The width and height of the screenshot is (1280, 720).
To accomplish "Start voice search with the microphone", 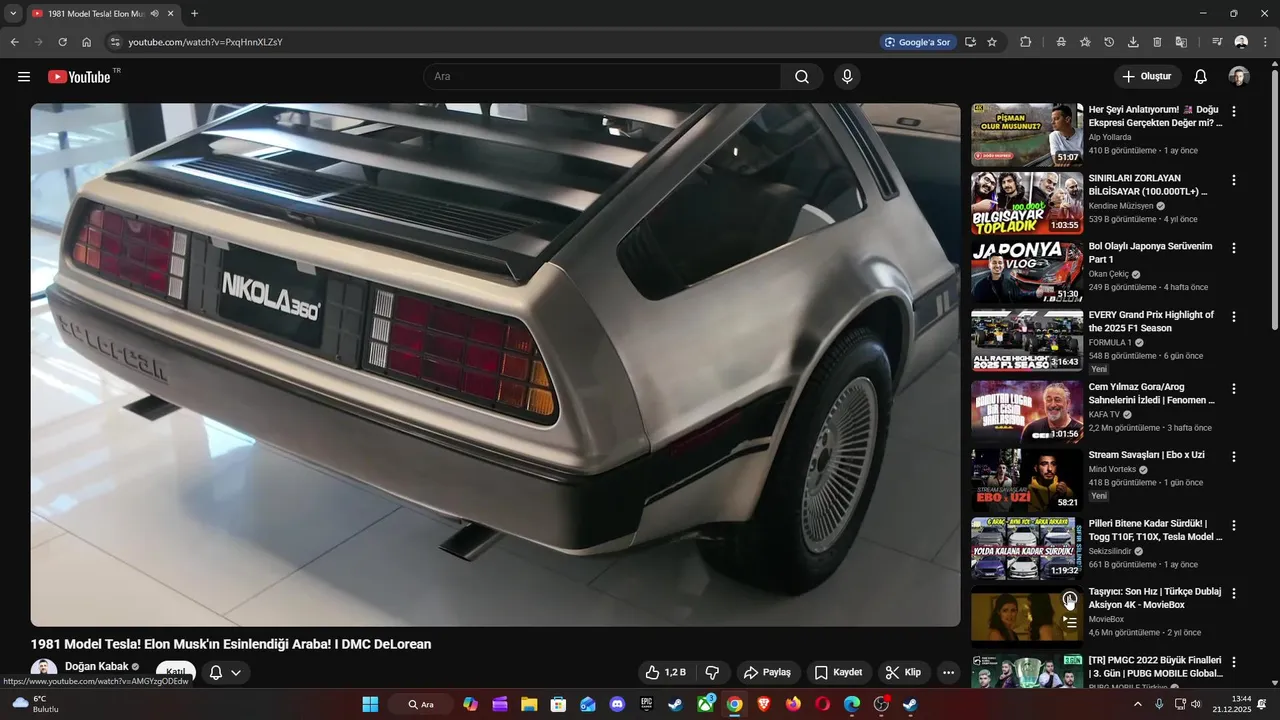I will [847, 77].
